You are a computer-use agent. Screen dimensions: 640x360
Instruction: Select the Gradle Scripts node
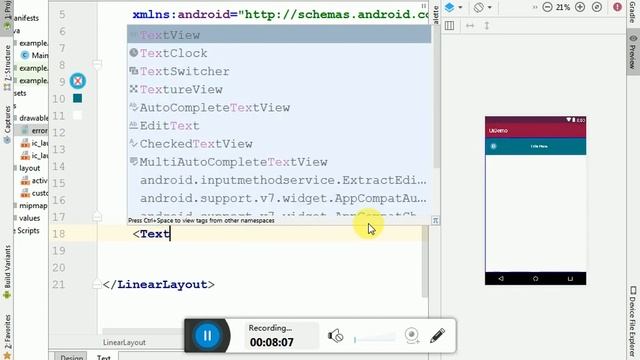click(x=28, y=231)
